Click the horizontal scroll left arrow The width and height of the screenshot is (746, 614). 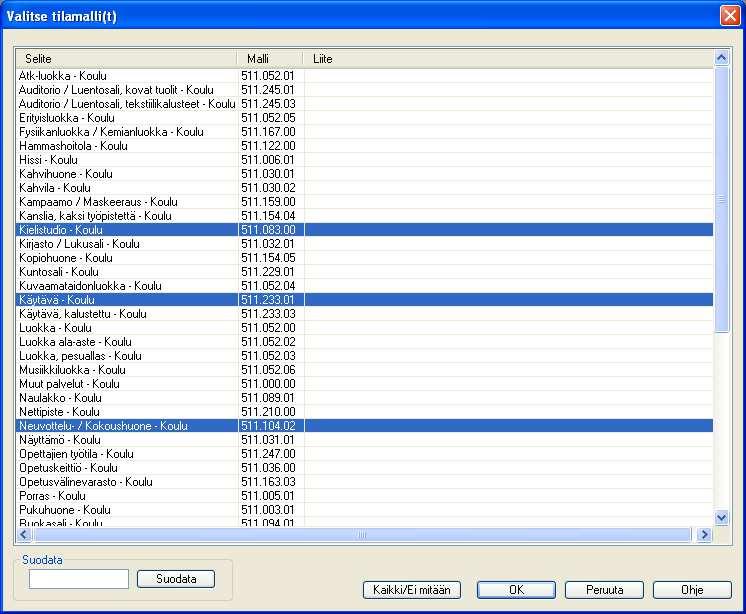tap(23, 535)
